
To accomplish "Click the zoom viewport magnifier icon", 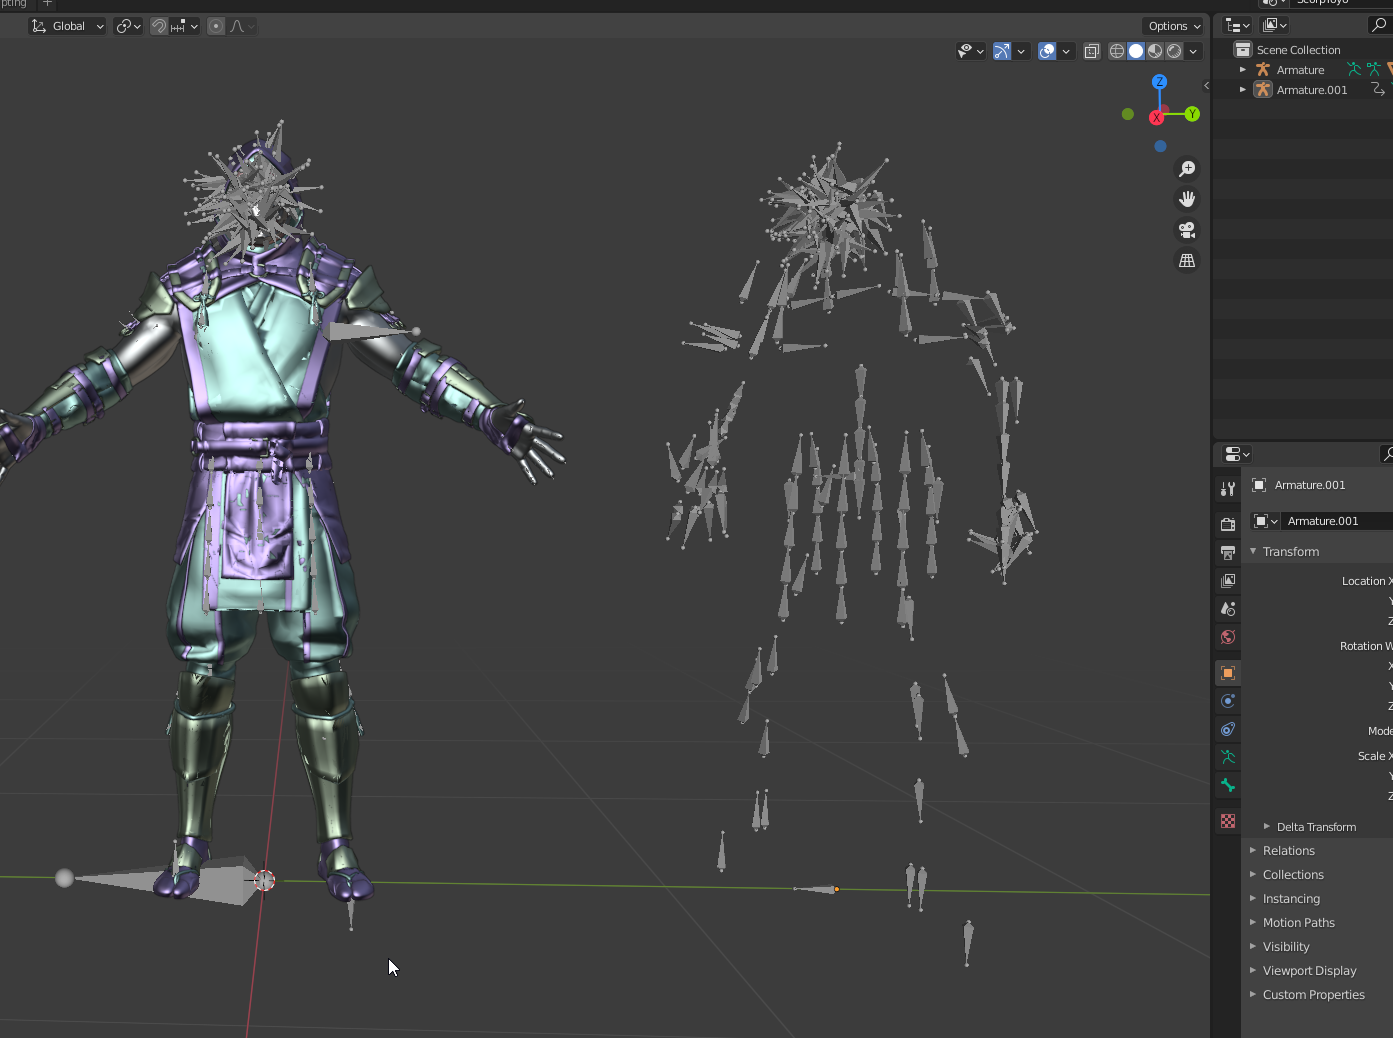I will pyautogui.click(x=1187, y=169).
